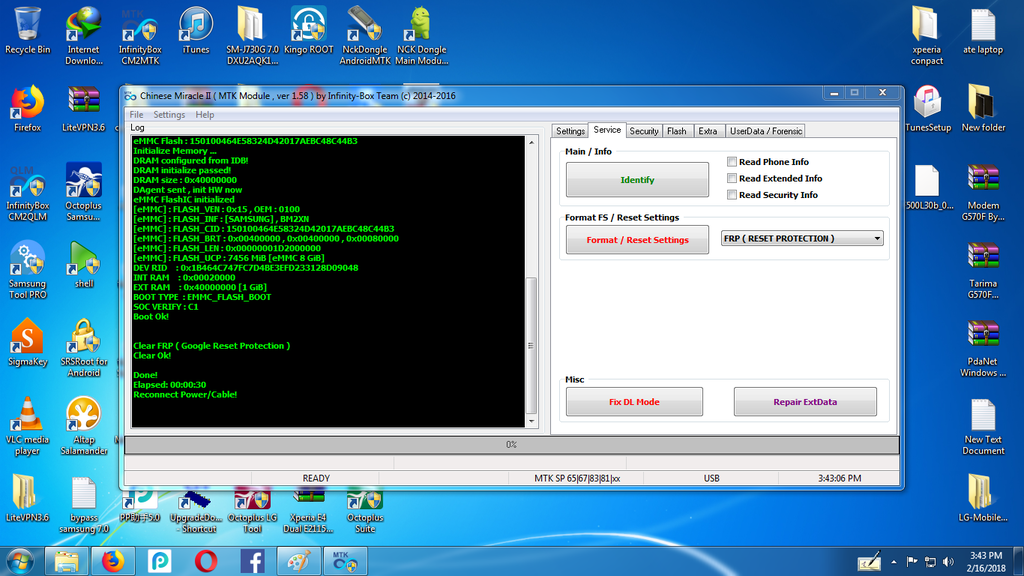Screen dimensions: 1024x576
Task: Click the Format / Reset Settings button
Action: coord(637,240)
